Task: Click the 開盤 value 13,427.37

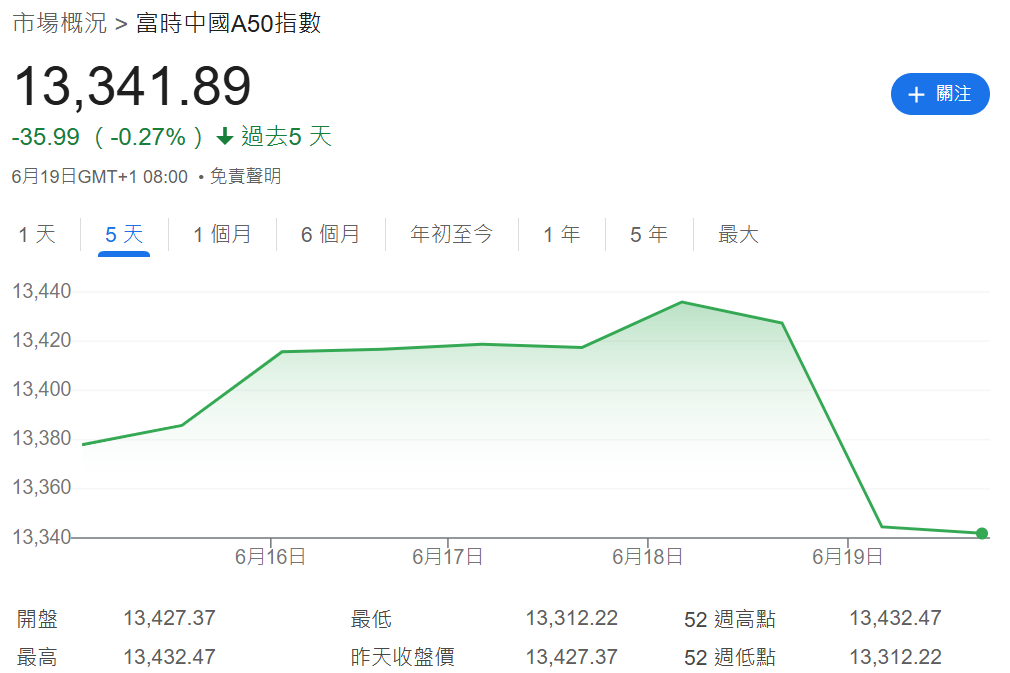Action: coord(169,618)
